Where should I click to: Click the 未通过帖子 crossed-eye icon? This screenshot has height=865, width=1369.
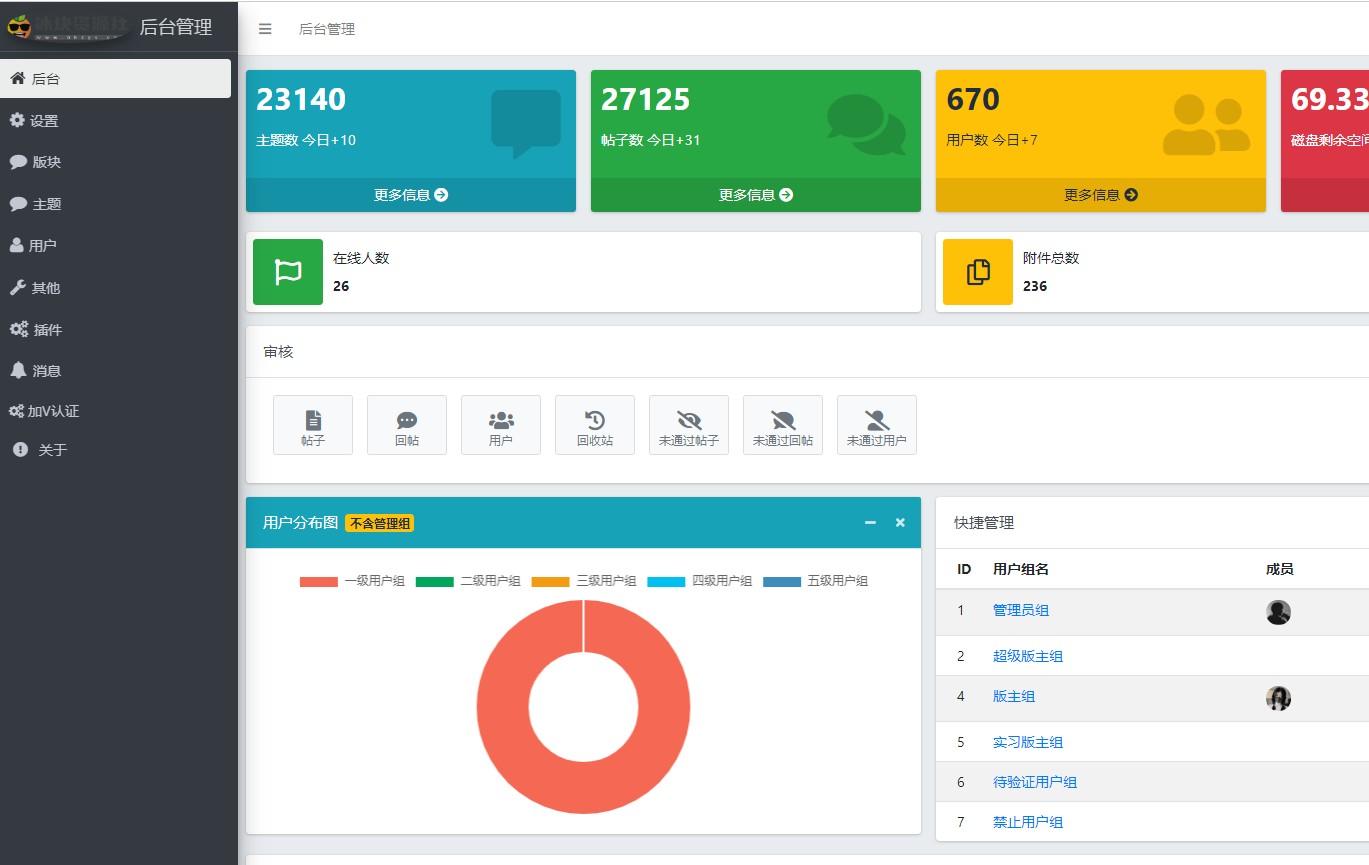pos(689,425)
